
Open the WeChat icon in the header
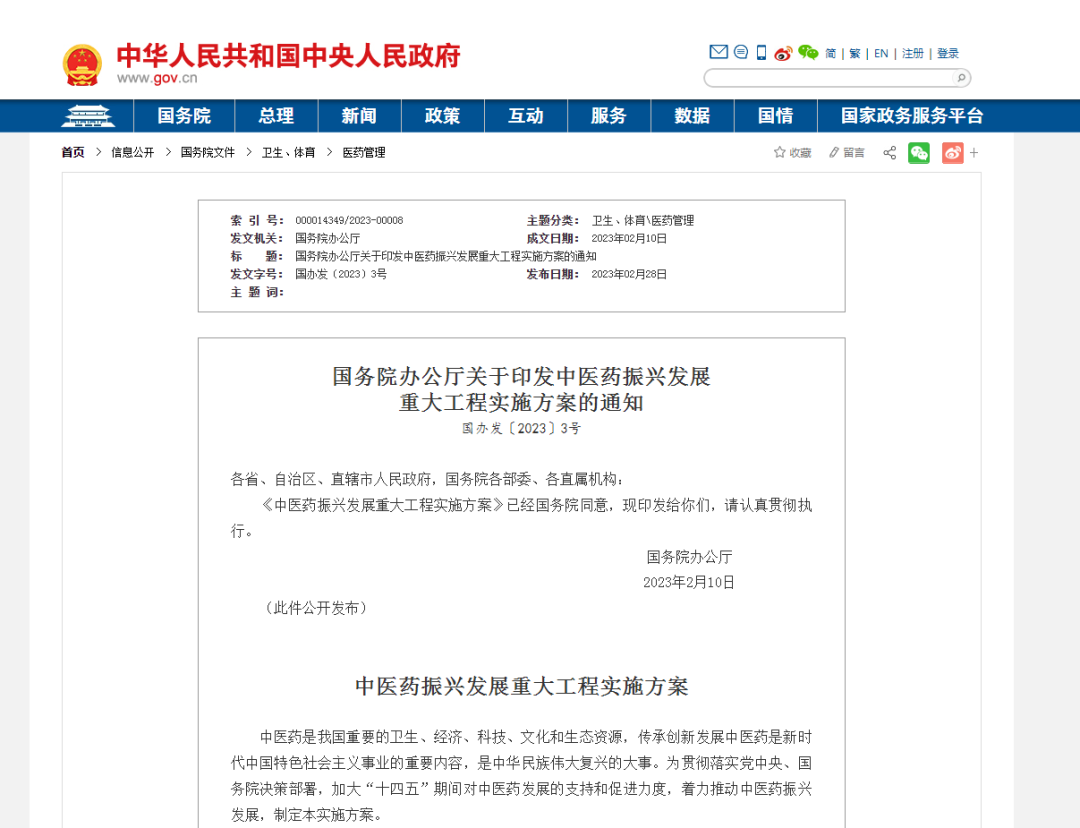coord(807,52)
